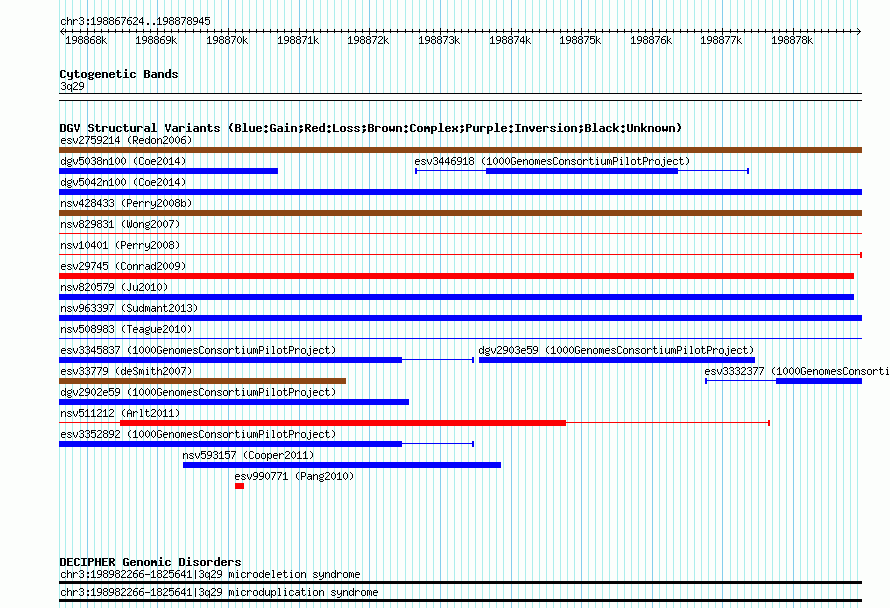The width and height of the screenshot is (890, 608).
Task: Open the esv3446918 variant label
Action: coord(552,161)
